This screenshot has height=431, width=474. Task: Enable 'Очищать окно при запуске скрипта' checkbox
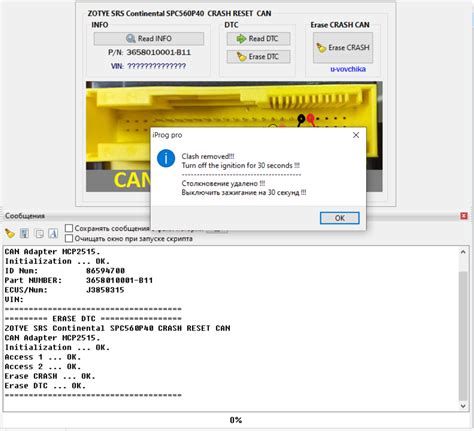[69, 238]
